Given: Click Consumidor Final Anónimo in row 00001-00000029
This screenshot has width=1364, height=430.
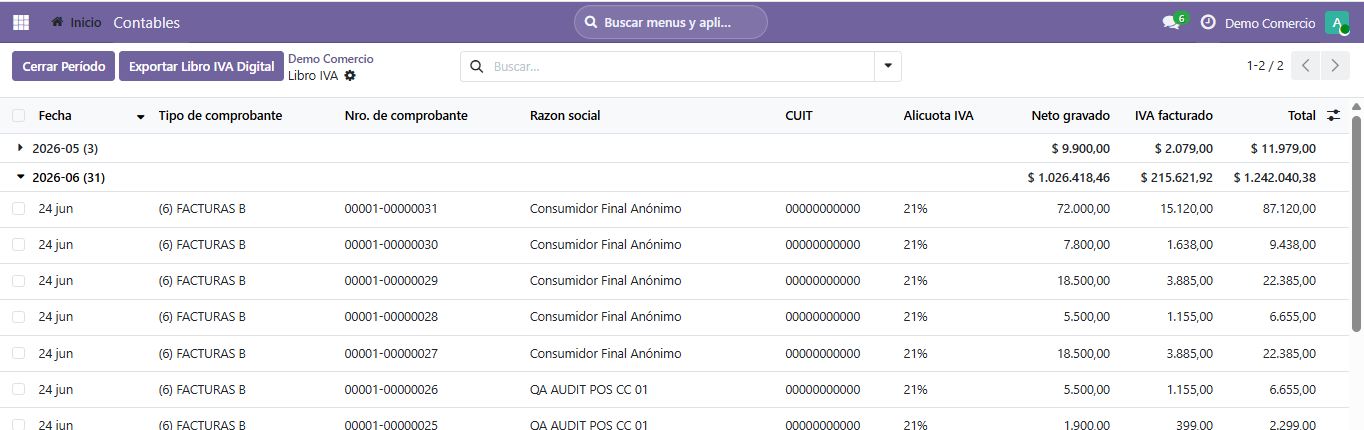Looking at the screenshot, I should click(x=605, y=281).
